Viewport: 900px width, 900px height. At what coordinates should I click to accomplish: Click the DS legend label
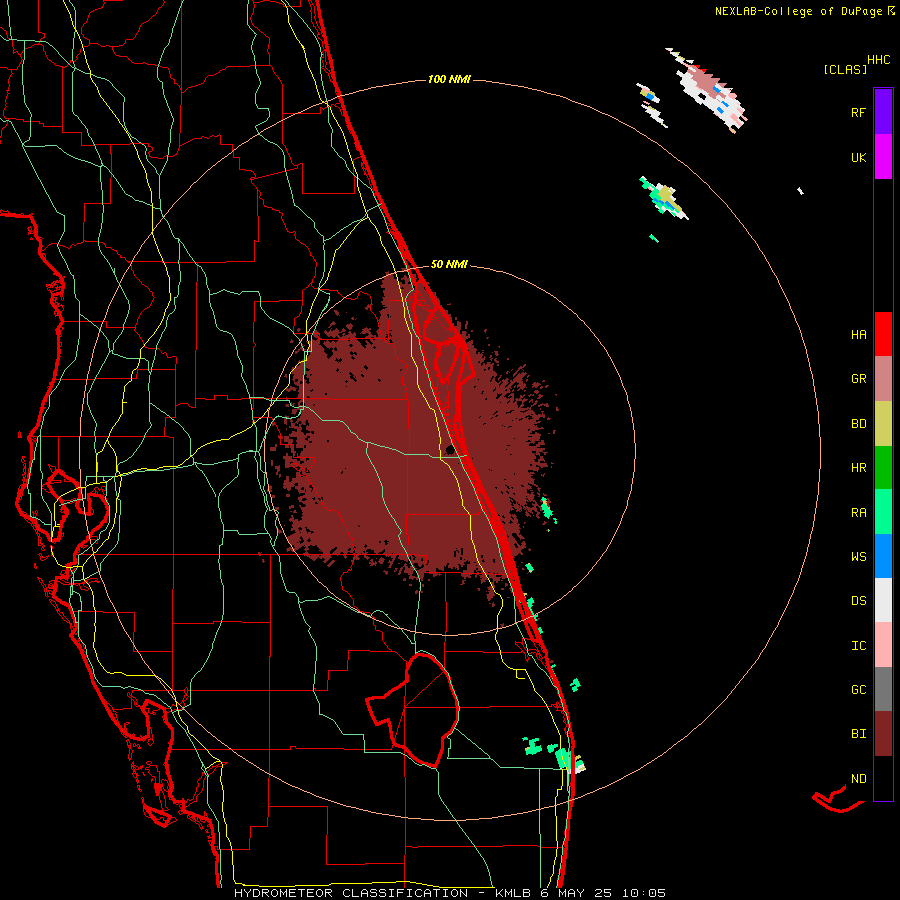pyautogui.click(x=858, y=601)
